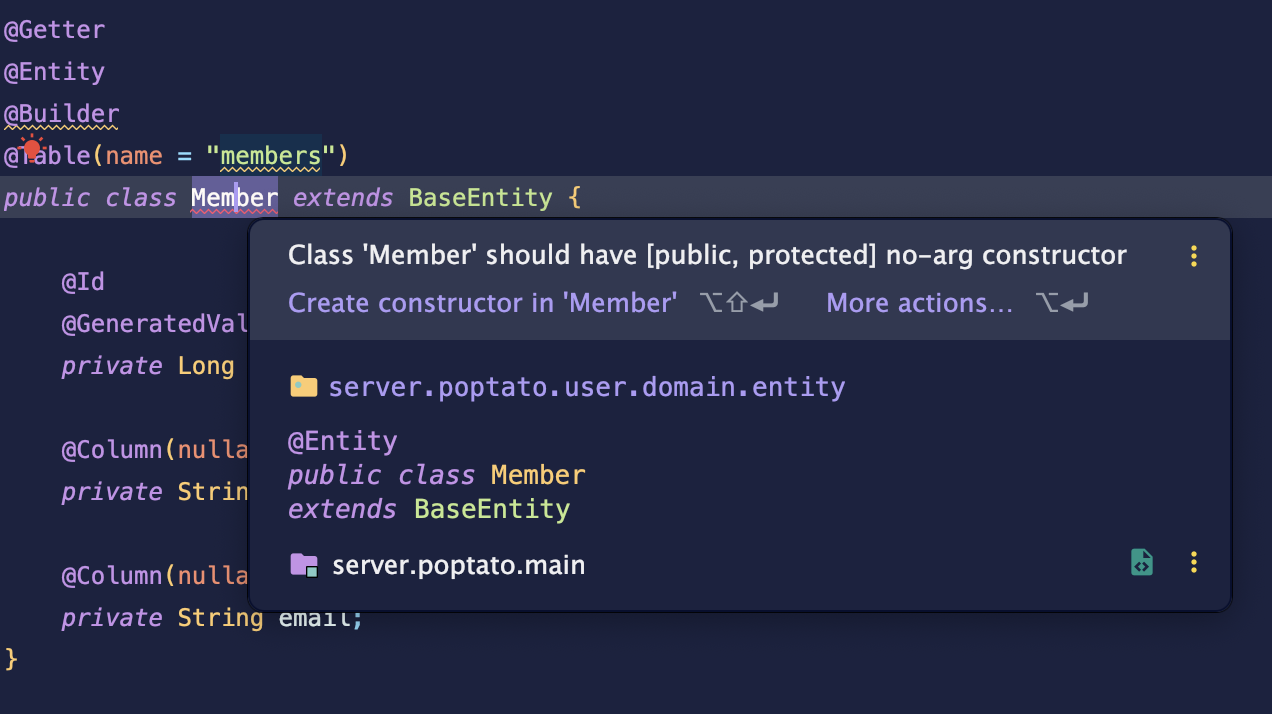Click BaseEntity in the class declaration line

[x=480, y=198]
